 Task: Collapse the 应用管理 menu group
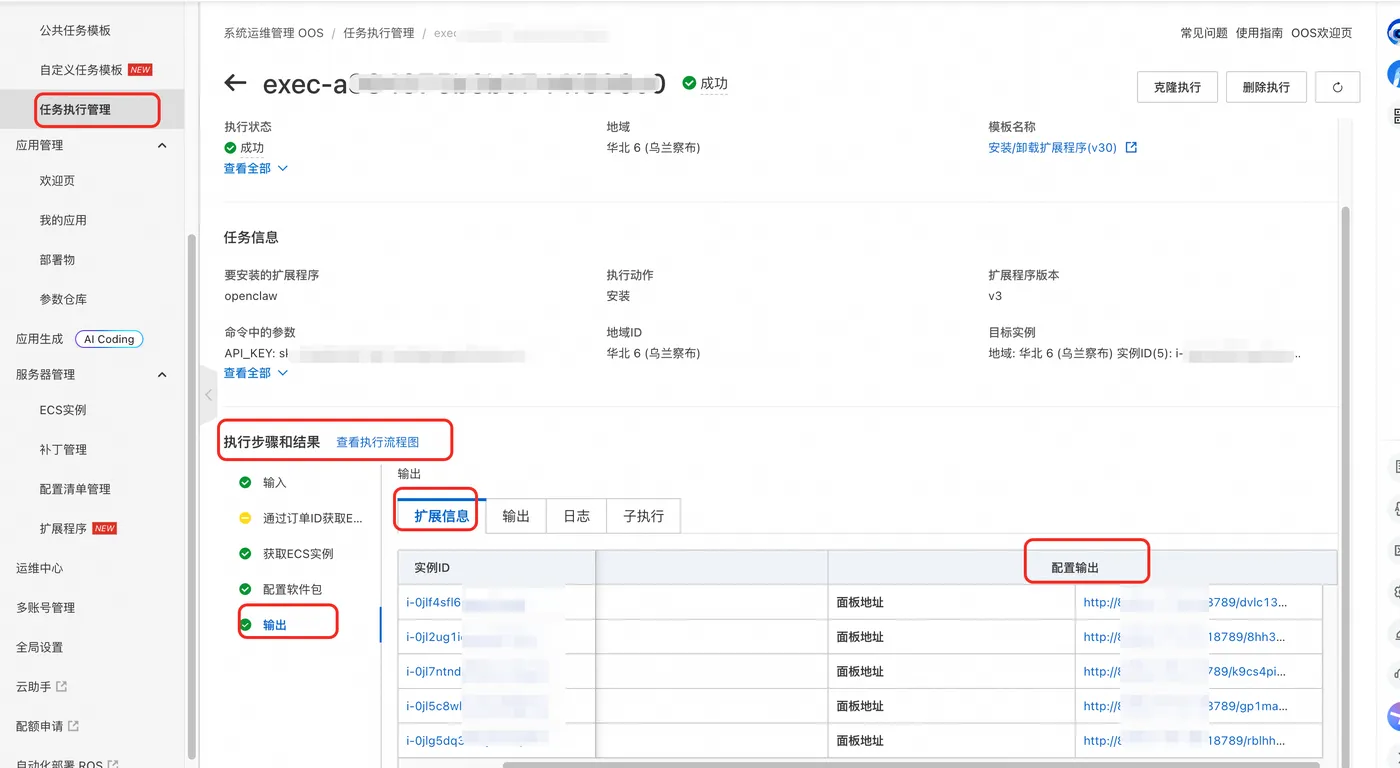click(163, 145)
